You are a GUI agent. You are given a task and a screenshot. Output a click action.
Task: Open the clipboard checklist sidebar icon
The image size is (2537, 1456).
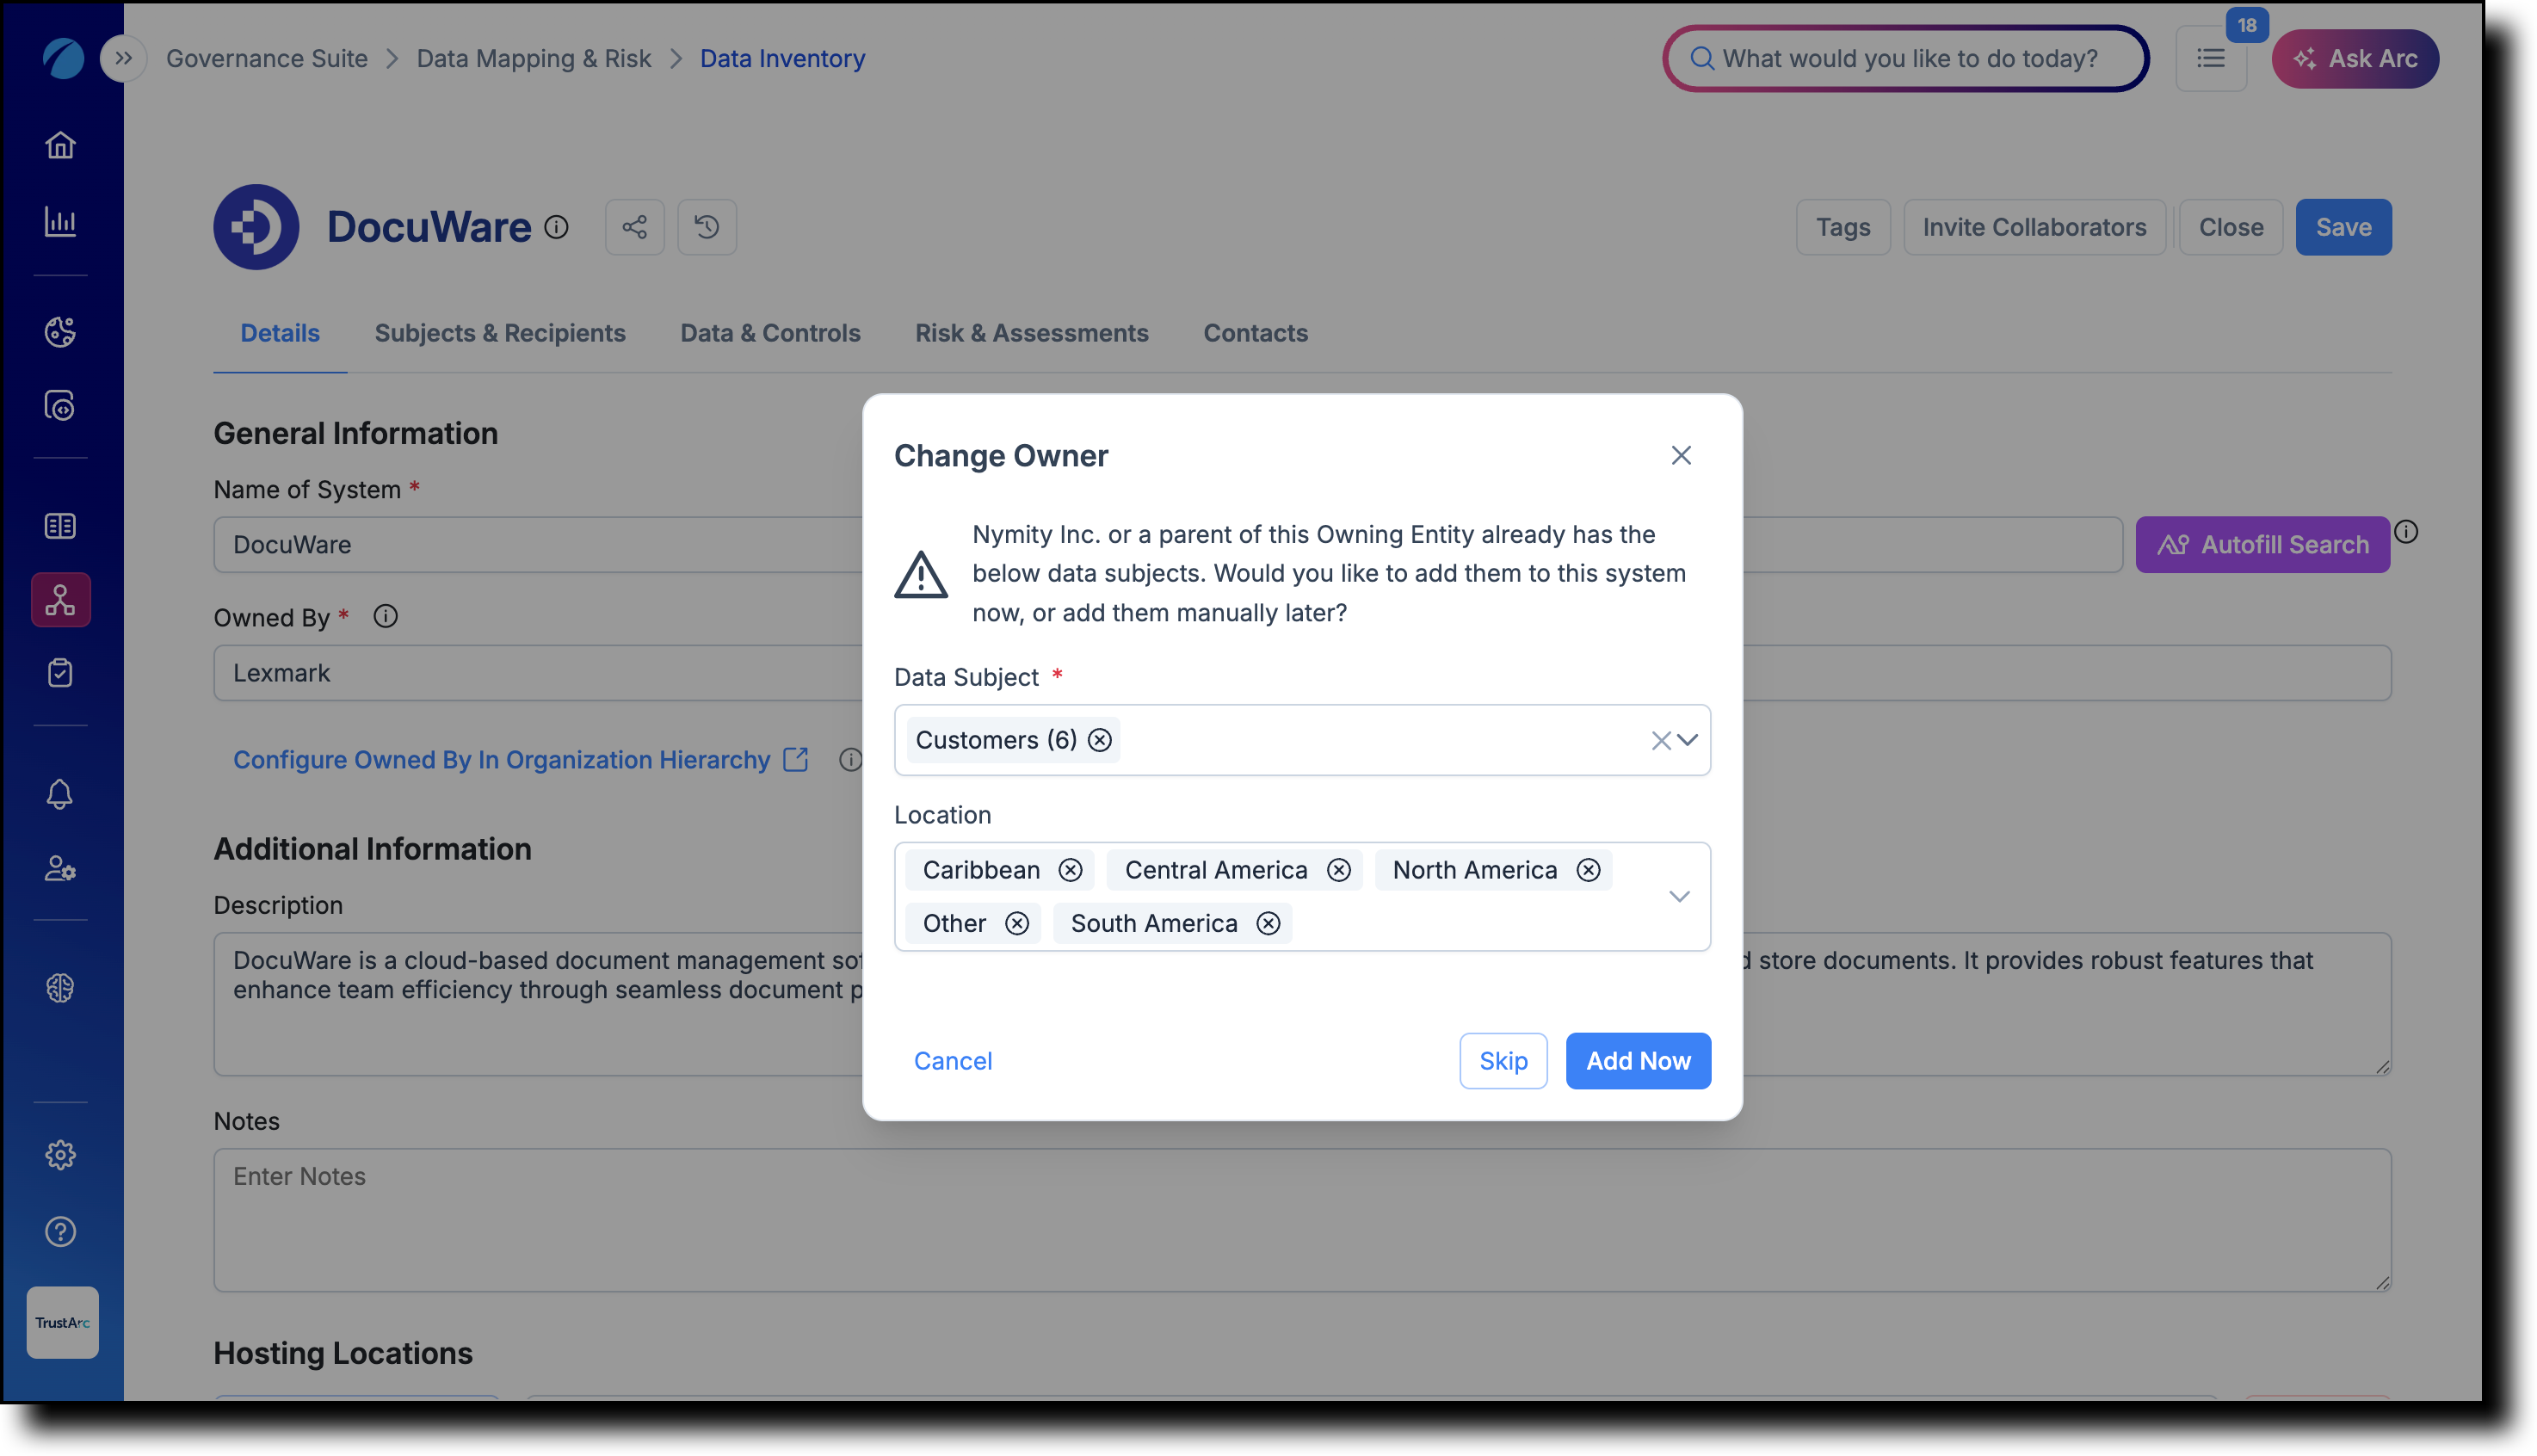point(60,673)
